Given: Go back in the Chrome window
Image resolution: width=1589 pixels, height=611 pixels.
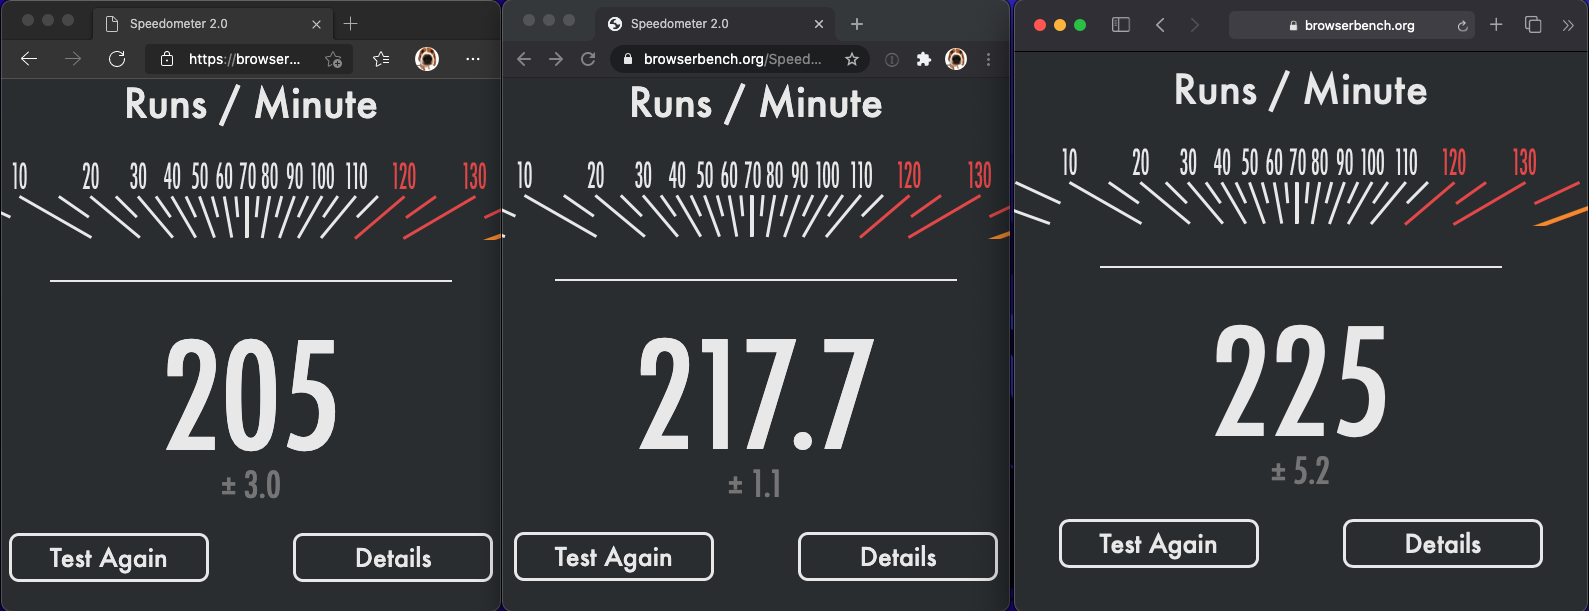Looking at the screenshot, I should coord(524,59).
